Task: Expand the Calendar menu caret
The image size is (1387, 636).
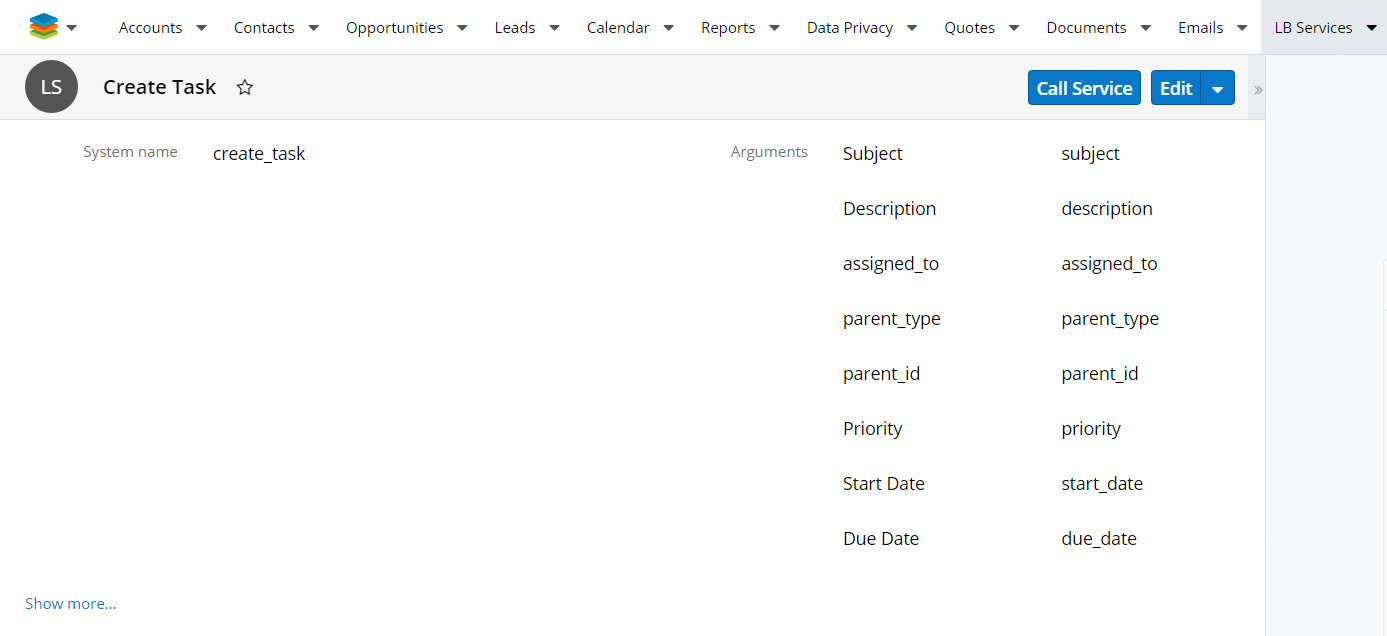Action: pos(668,28)
